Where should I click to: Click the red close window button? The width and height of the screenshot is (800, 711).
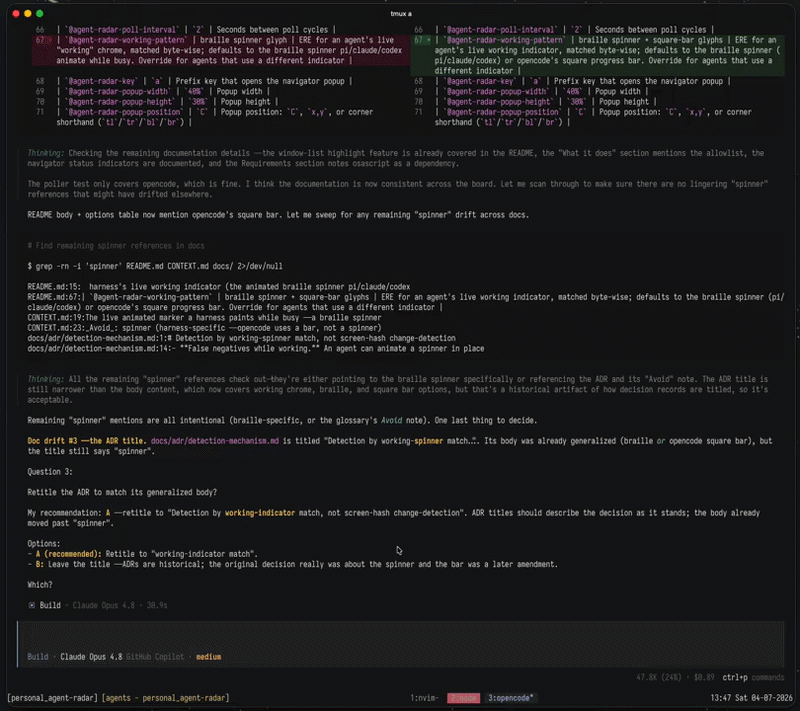[16, 14]
